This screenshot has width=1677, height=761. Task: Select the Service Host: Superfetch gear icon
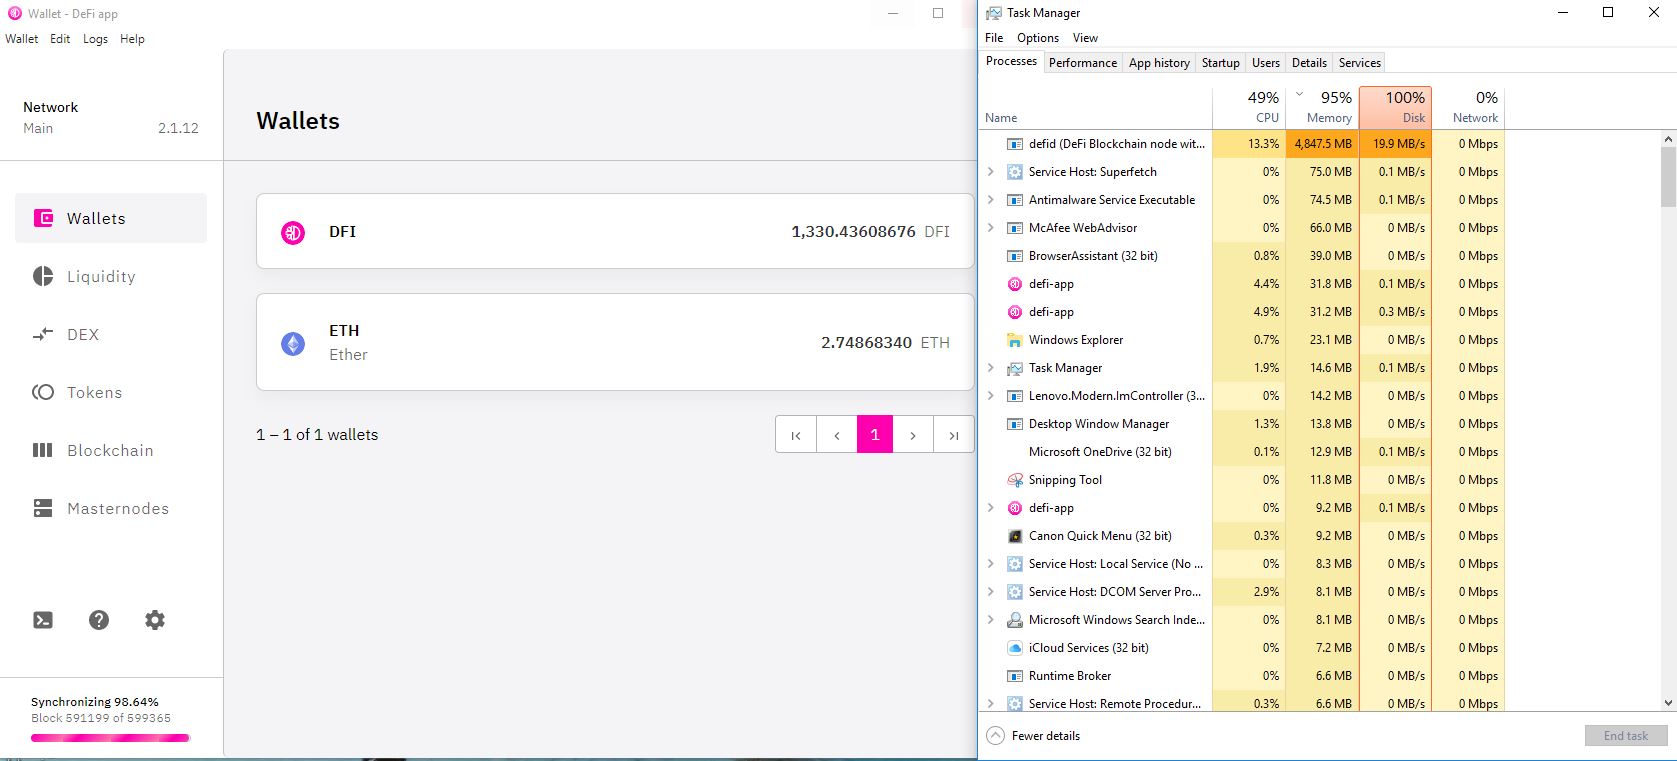click(1015, 172)
